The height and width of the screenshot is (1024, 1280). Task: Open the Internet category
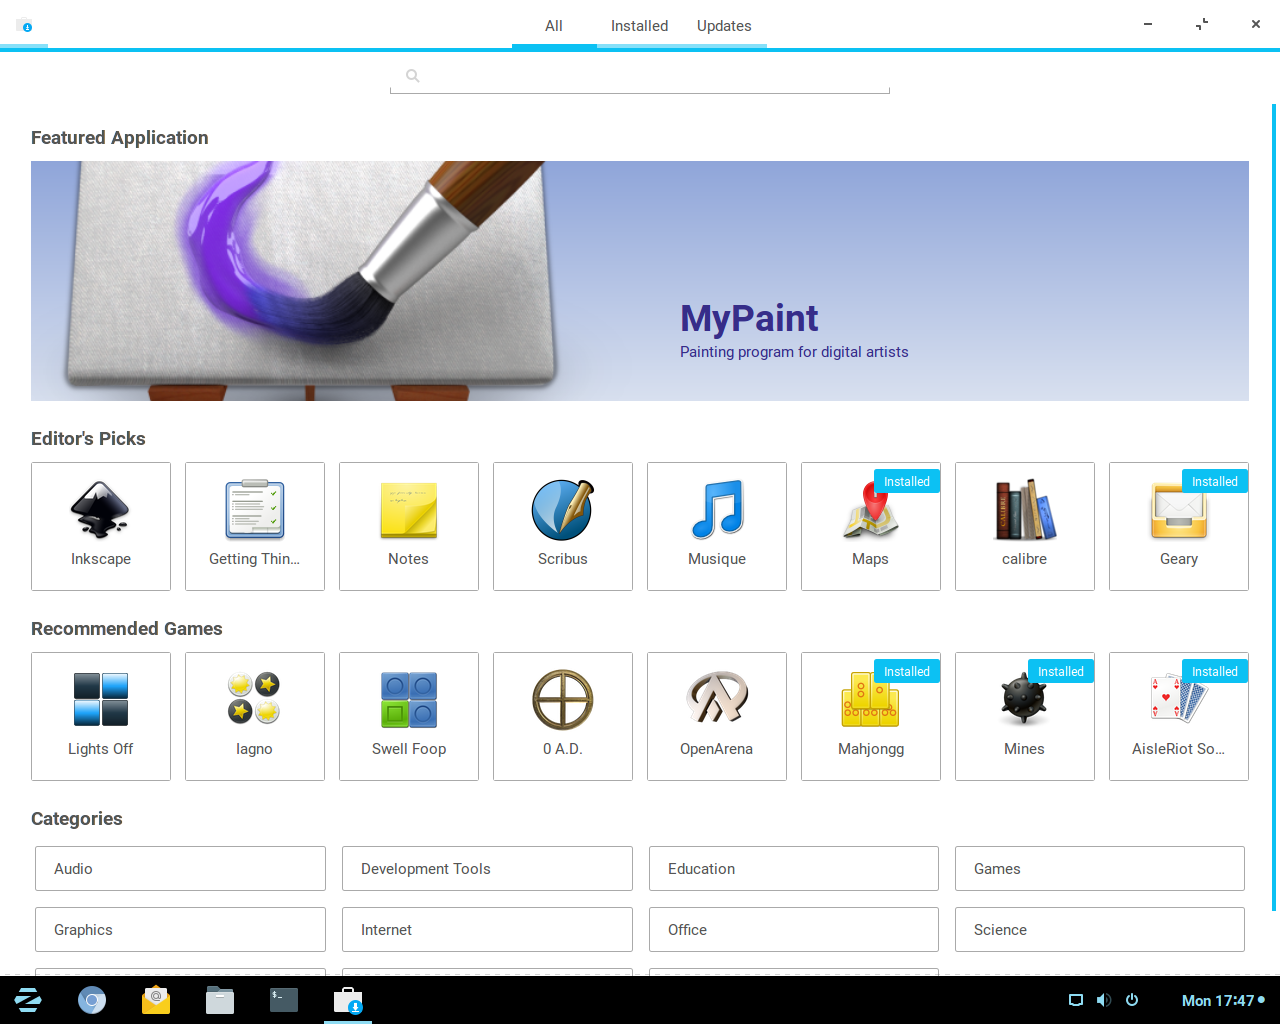pos(487,930)
